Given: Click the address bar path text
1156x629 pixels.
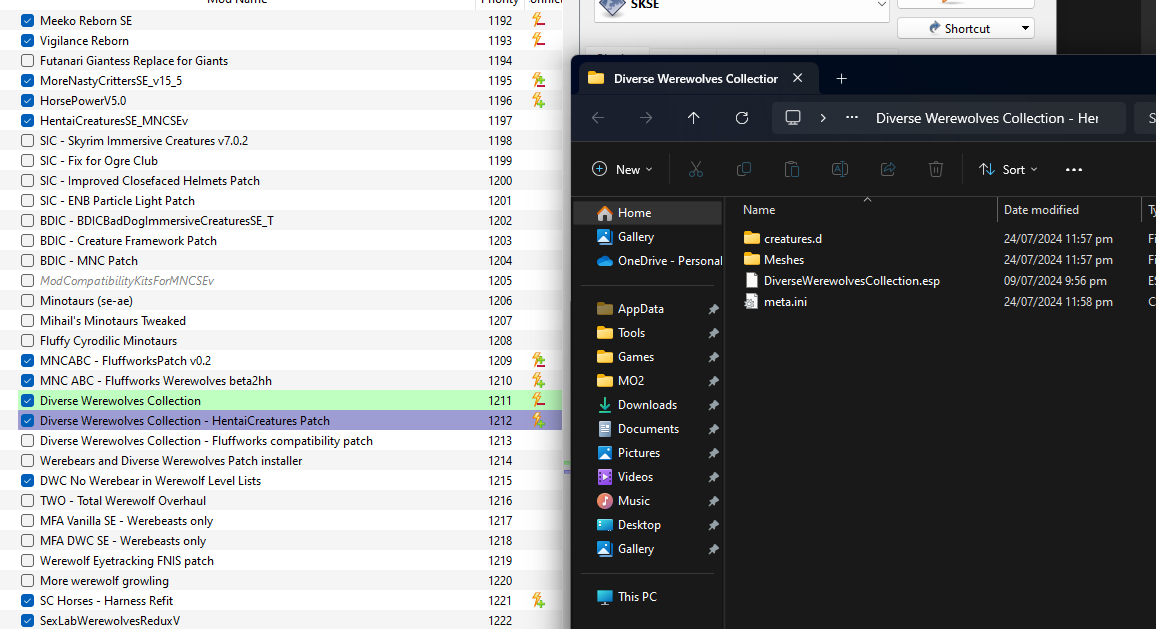Looking at the screenshot, I should pos(986,118).
